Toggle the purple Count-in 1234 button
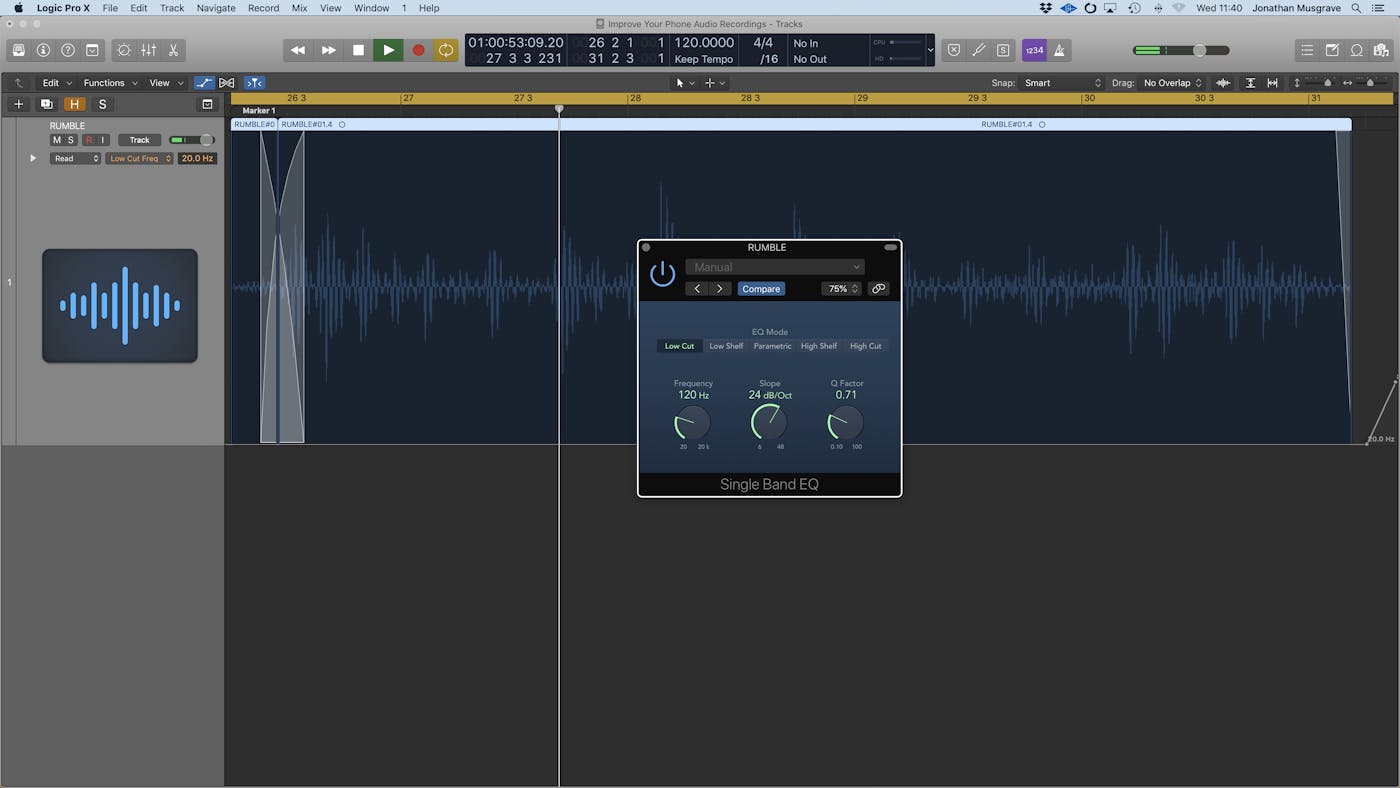1400x788 pixels. tap(1034, 50)
